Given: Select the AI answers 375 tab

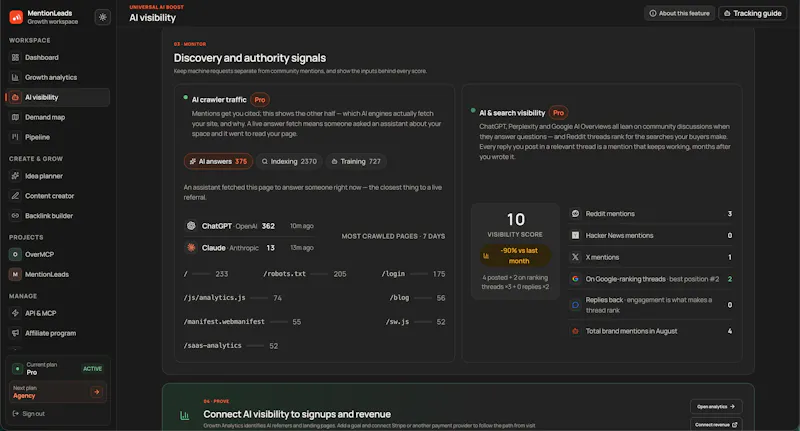Looking at the screenshot, I should coord(218,161).
